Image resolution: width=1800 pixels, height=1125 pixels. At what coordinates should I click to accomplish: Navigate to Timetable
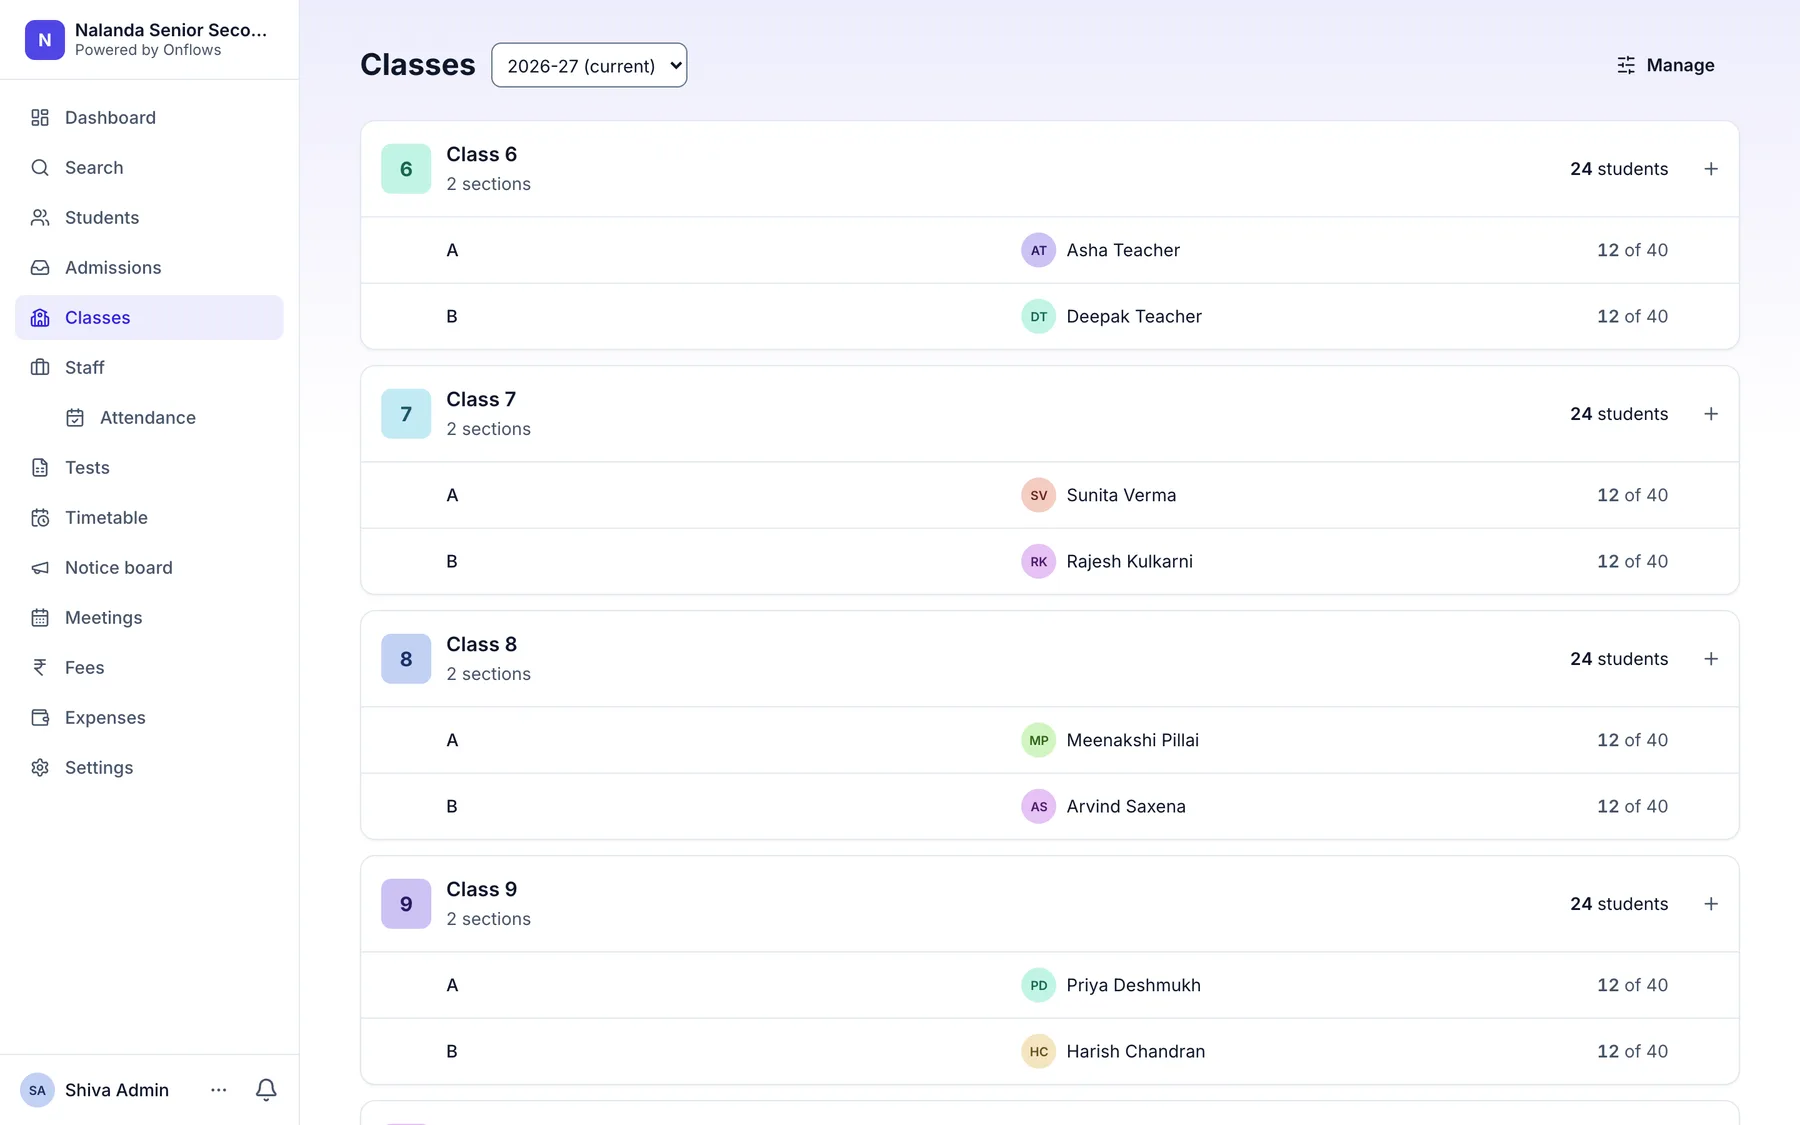[x=149, y=518]
